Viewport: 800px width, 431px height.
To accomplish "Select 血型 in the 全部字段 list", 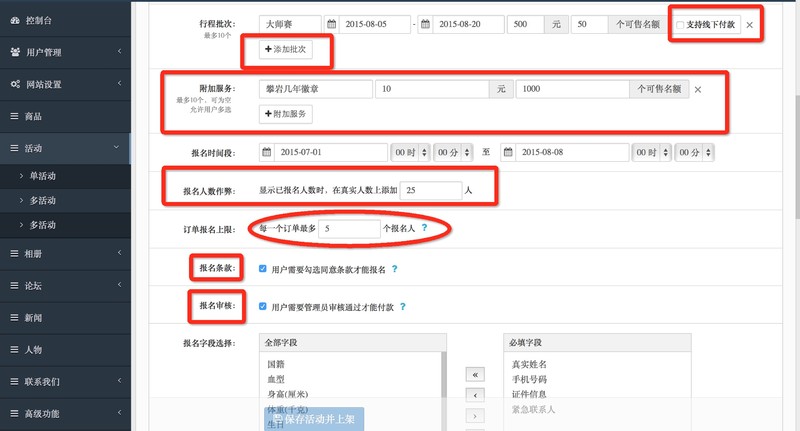I will pyautogui.click(x=276, y=379).
